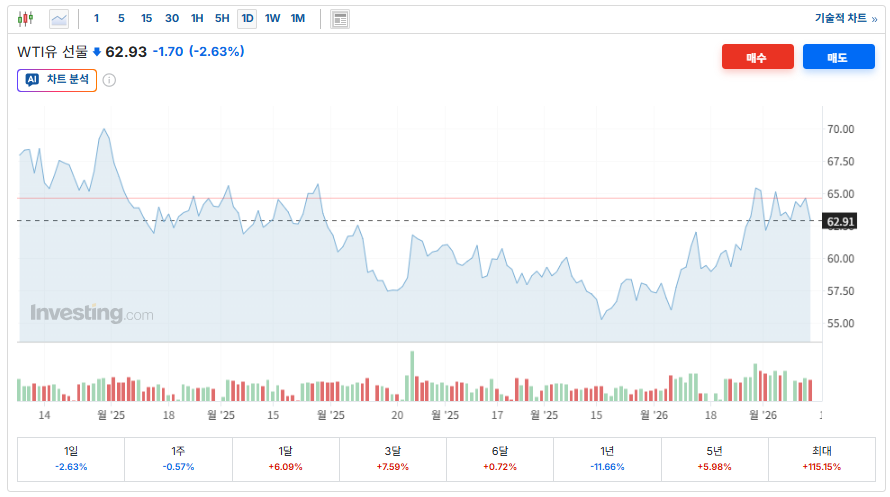Select the area chart type icon
Screen dimensions: 890x497
point(59,19)
